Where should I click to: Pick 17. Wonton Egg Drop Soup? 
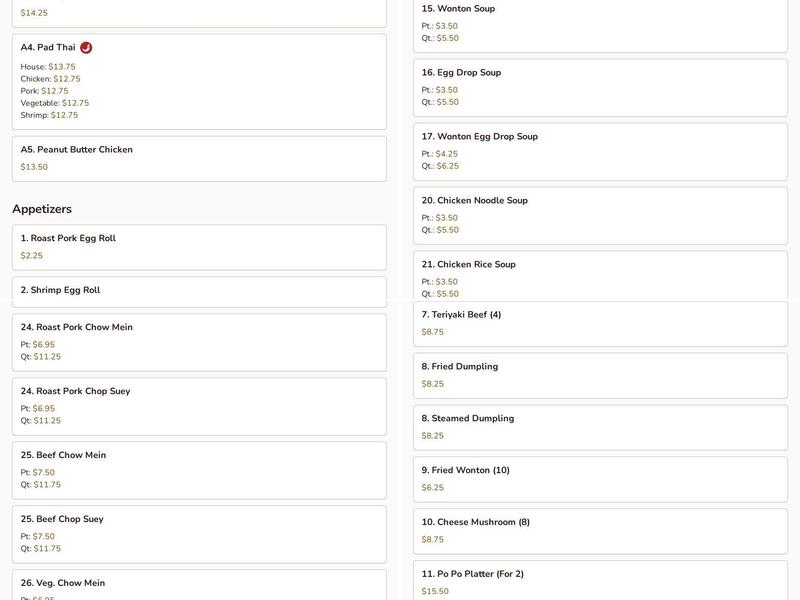coord(600,152)
